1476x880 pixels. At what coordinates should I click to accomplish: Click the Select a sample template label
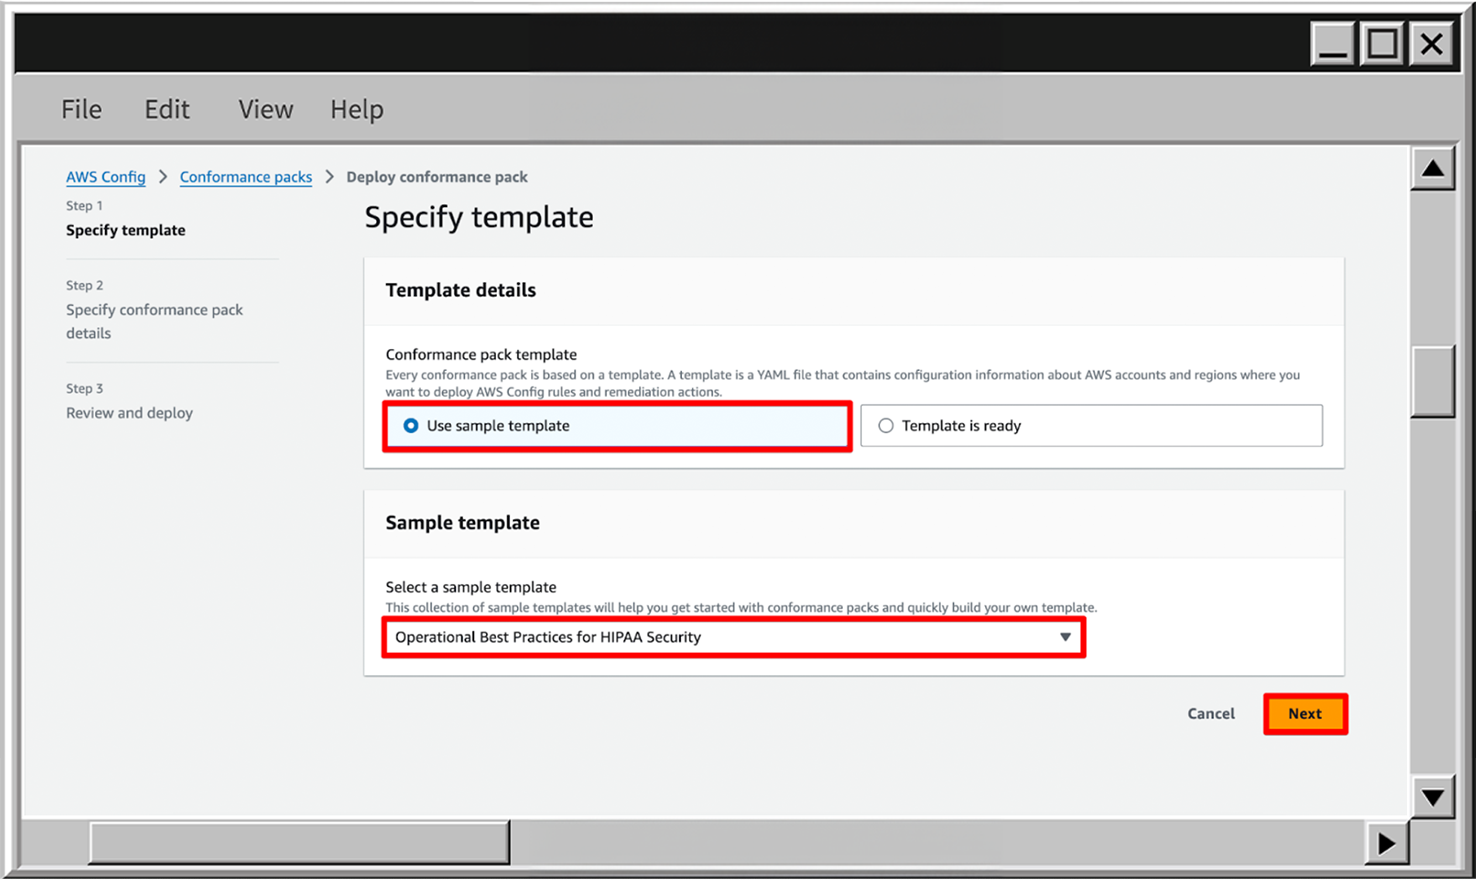(x=471, y=587)
